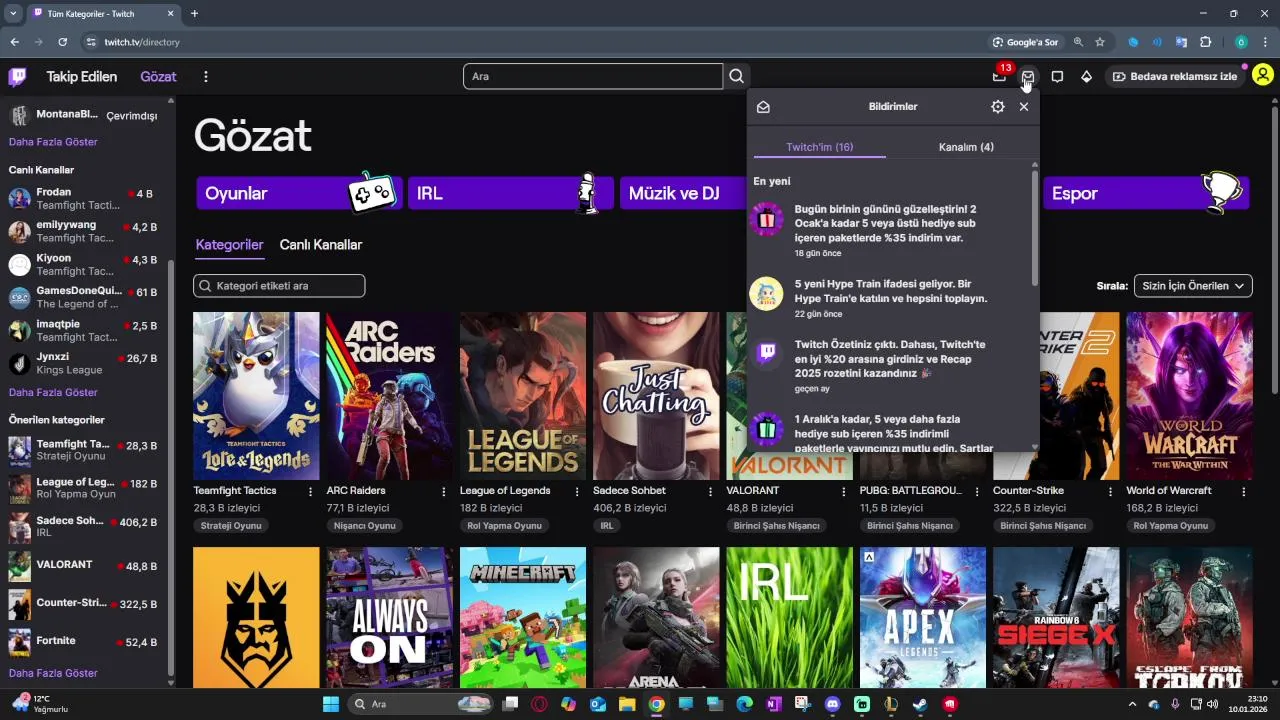Open the Sırala sort dropdown
The image size is (1280, 720).
1193,286
